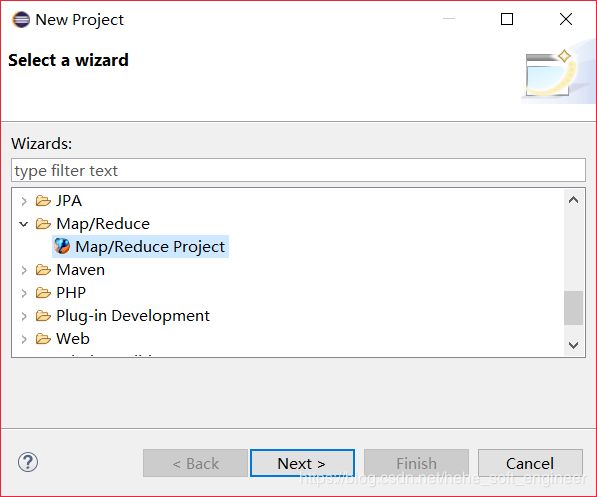The width and height of the screenshot is (597, 497).
Task: Click the Web folder icon
Action: pyautogui.click(x=43, y=339)
